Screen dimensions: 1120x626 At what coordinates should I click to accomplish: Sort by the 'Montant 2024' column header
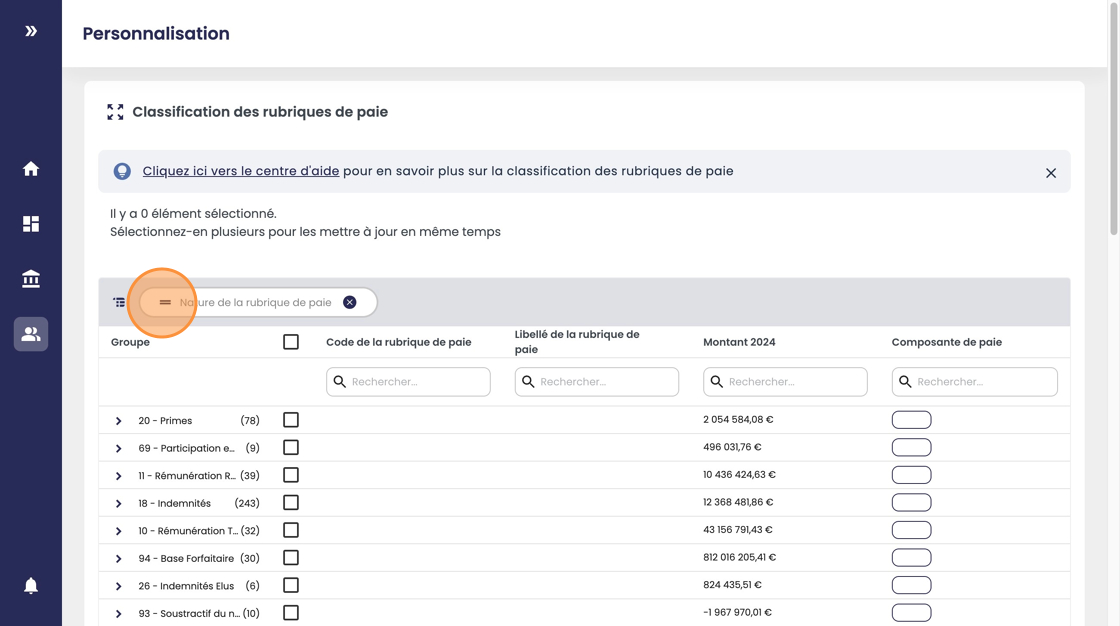click(x=739, y=342)
